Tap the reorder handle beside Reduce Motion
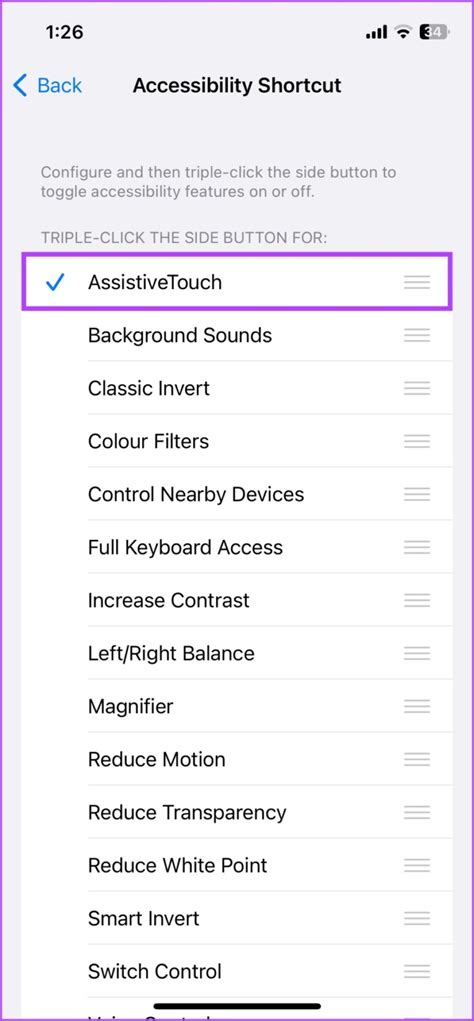This screenshot has width=474, height=1021. (417, 759)
